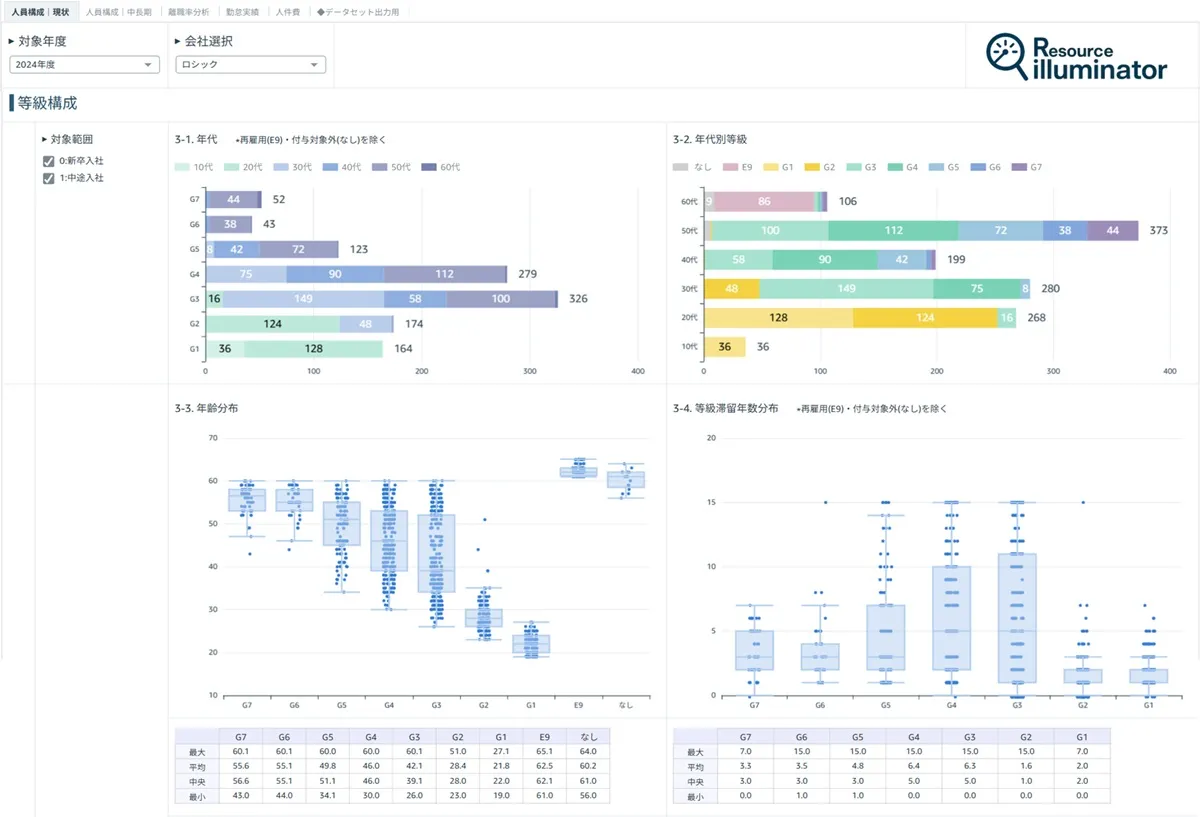Select the 149 bar segment in G3 row
The image size is (1200, 817).
point(303,299)
